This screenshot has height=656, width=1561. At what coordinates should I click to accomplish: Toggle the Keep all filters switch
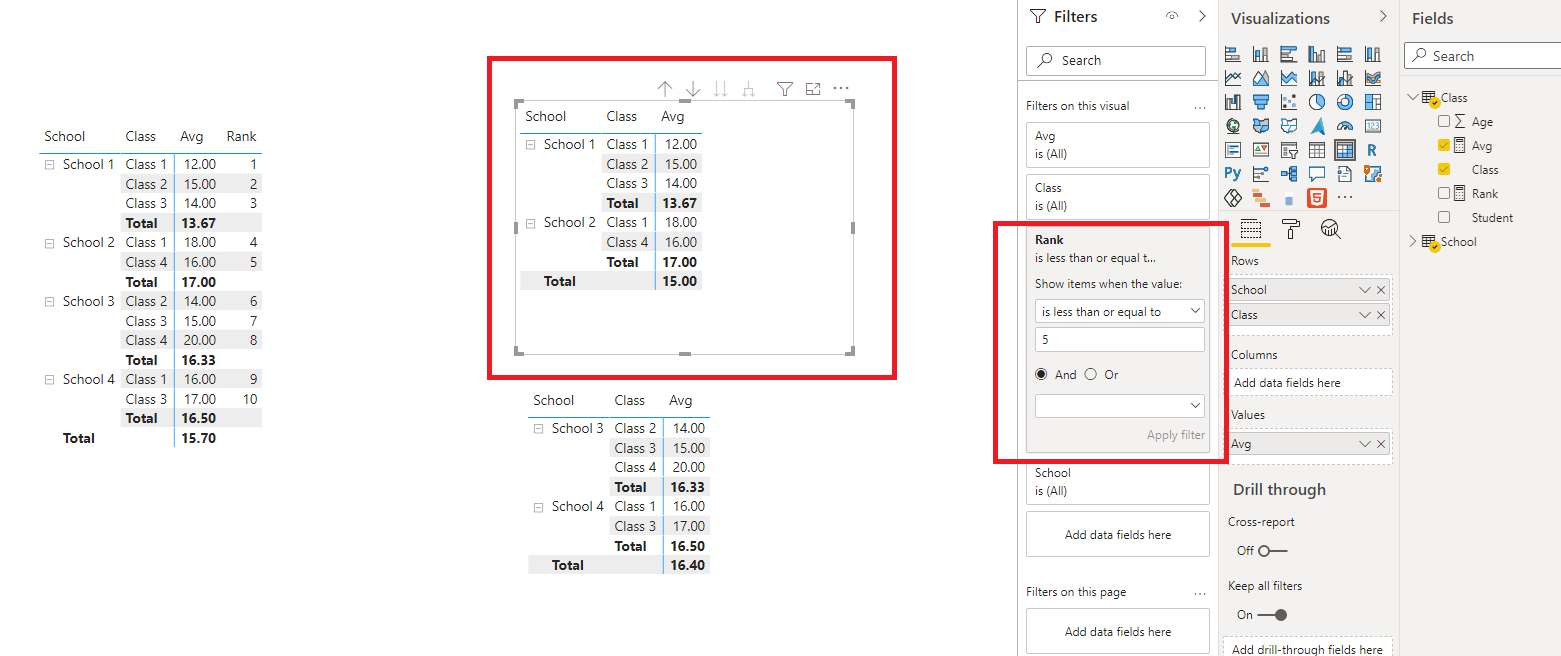pos(1273,615)
